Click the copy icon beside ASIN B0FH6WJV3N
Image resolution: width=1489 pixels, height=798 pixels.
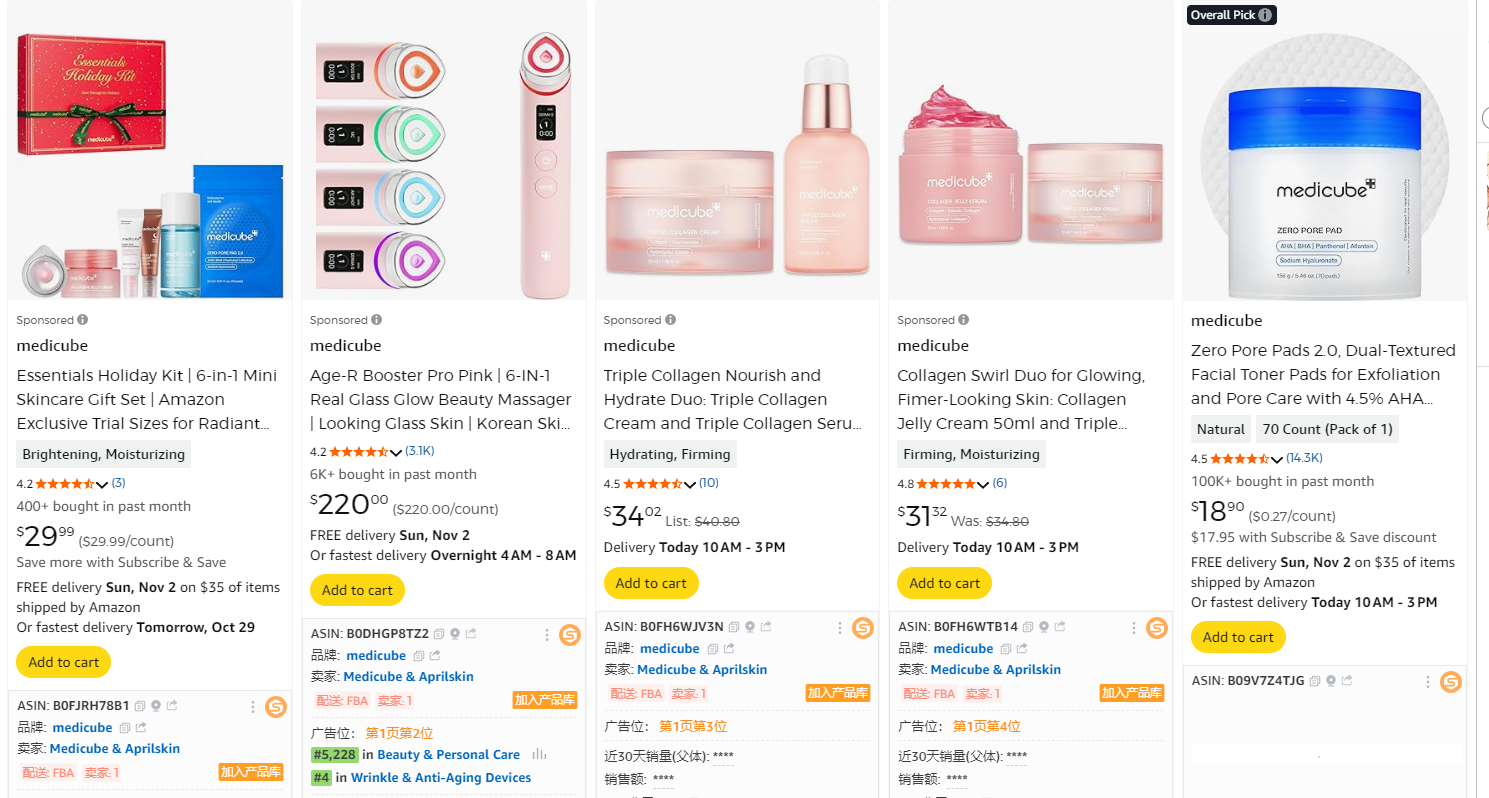(x=735, y=627)
